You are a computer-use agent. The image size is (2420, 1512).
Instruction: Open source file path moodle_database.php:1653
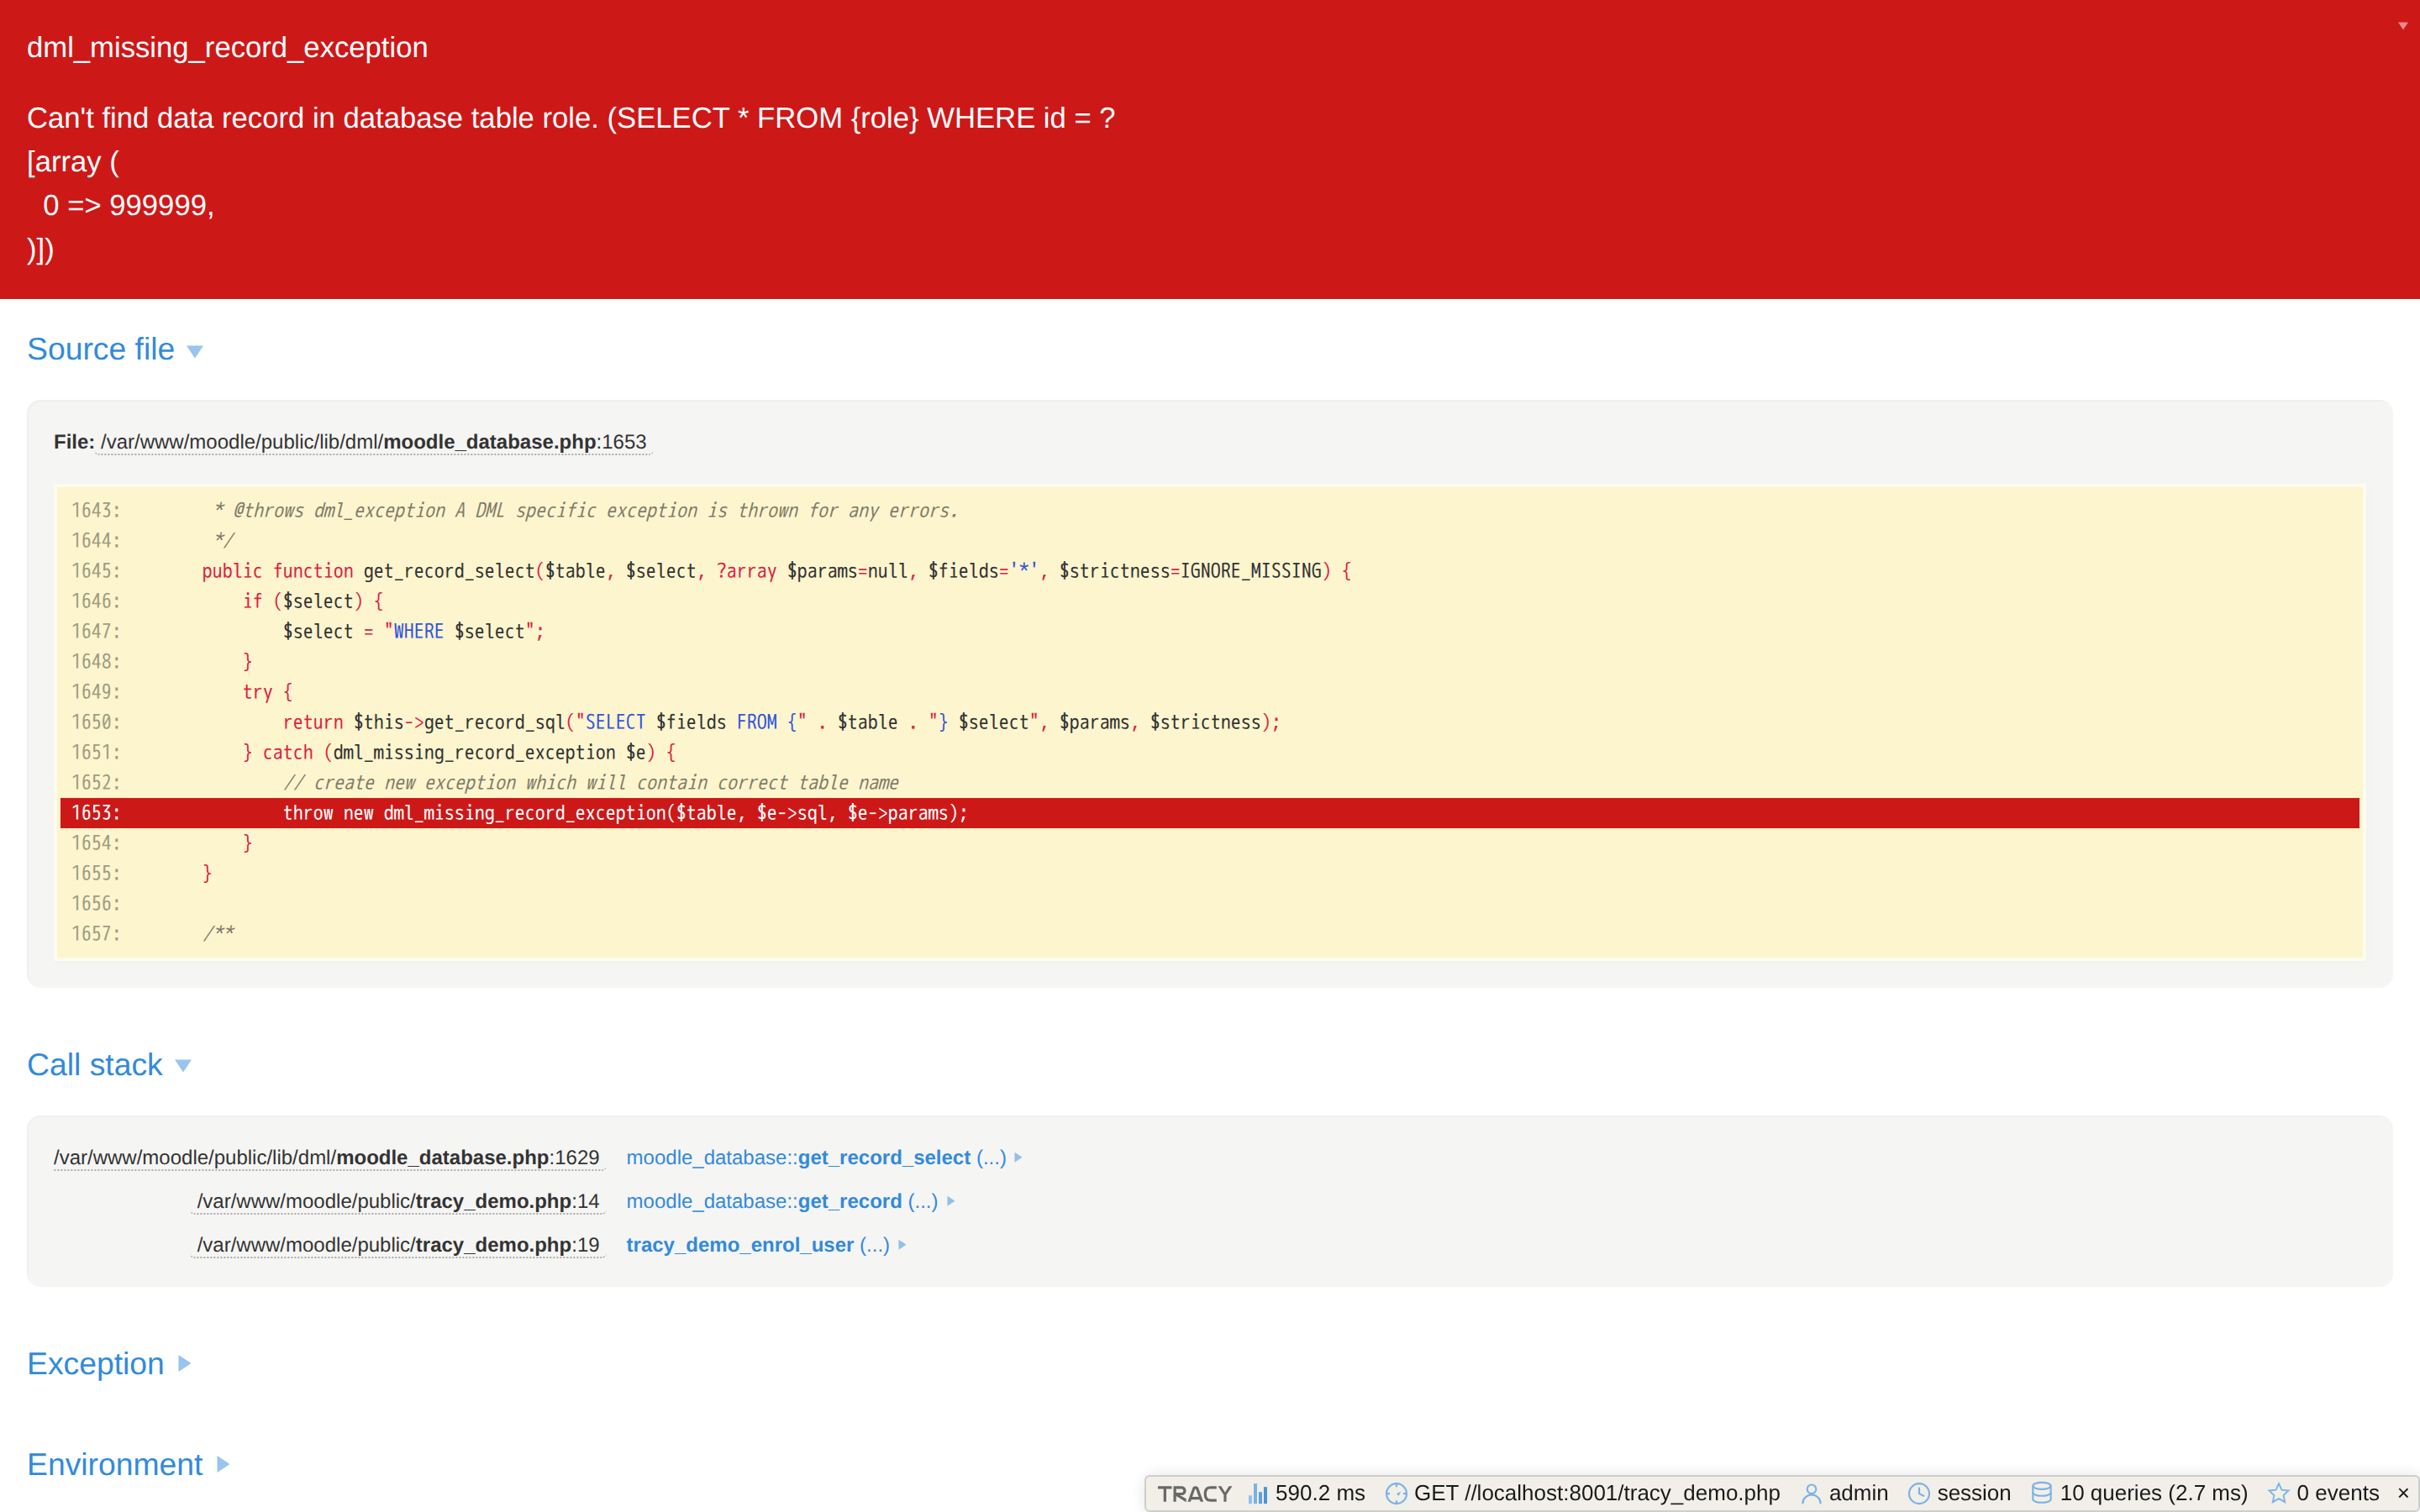373,442
